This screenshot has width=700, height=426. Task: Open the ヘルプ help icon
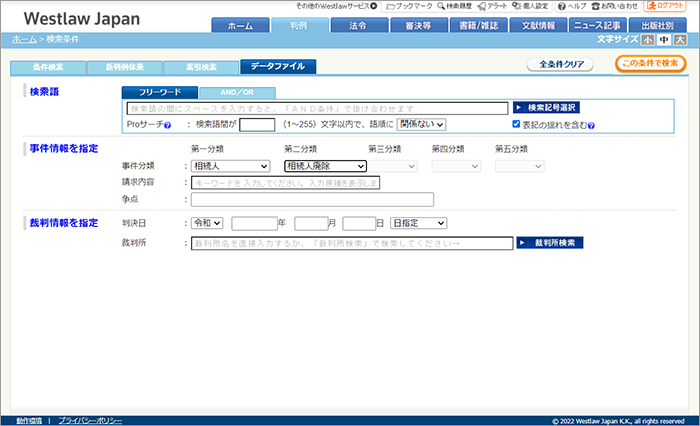572,6
